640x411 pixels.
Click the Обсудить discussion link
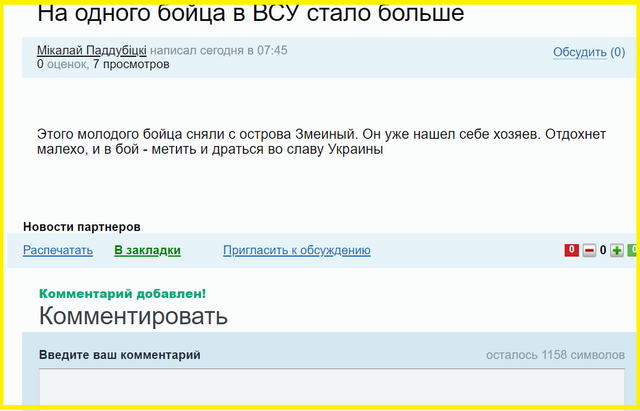coord(580,52)
